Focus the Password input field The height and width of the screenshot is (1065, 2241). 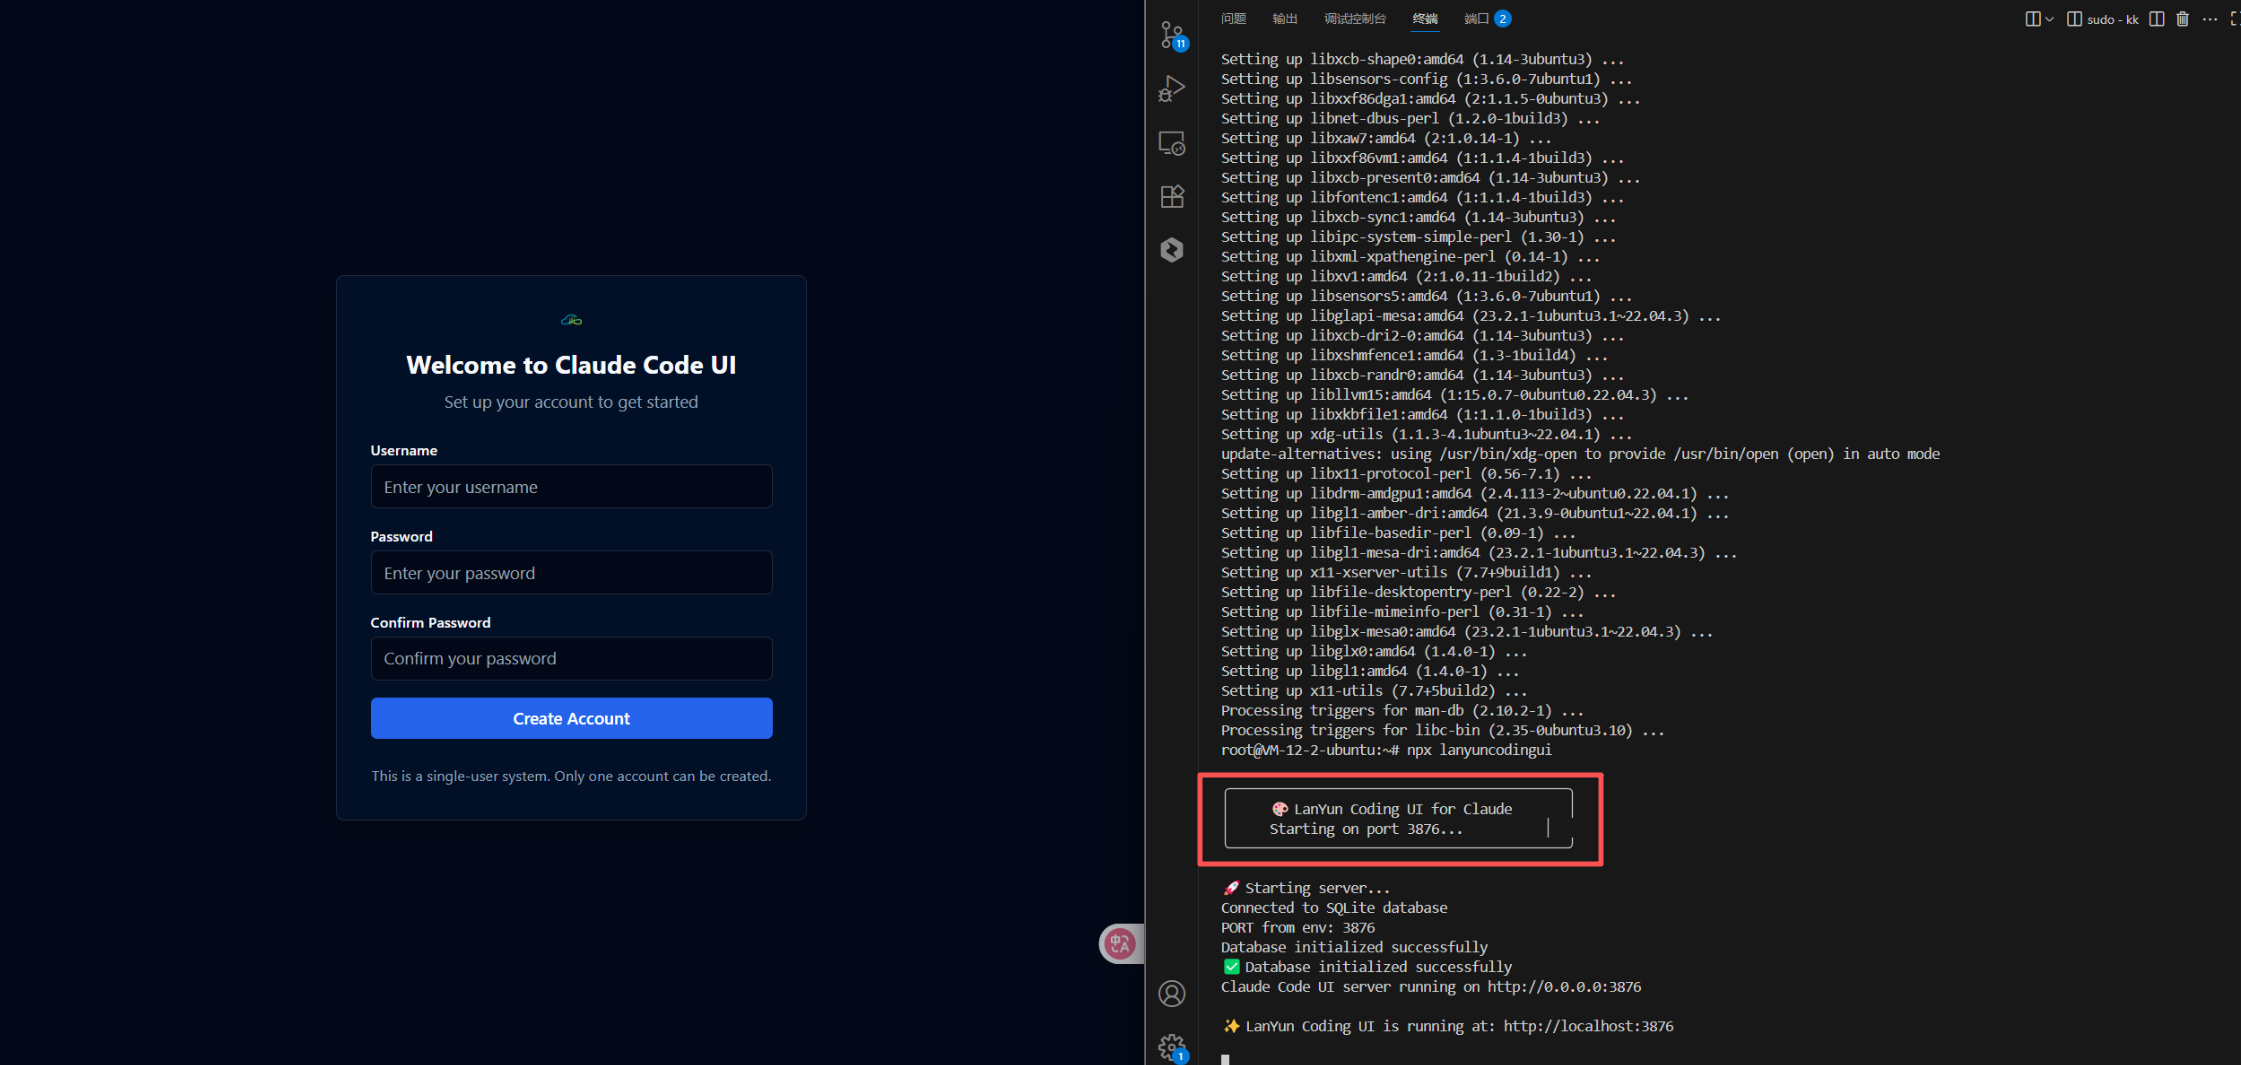571,573
